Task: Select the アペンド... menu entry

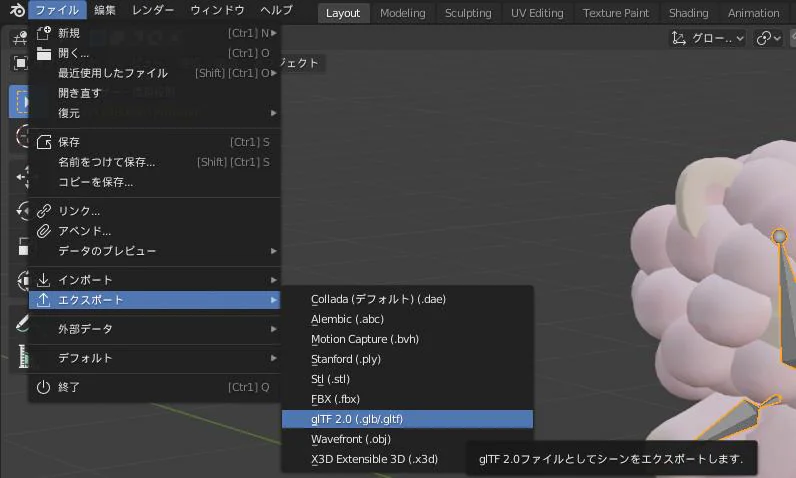Action: coord(155,231)
